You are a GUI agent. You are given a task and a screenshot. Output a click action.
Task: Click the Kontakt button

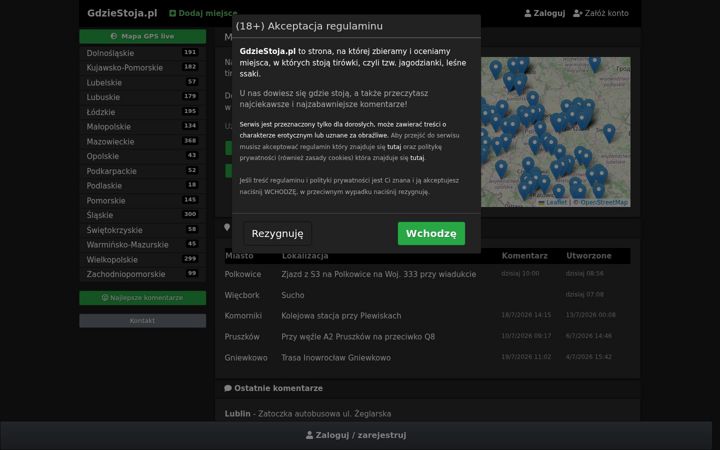click(x=143, y=321)
